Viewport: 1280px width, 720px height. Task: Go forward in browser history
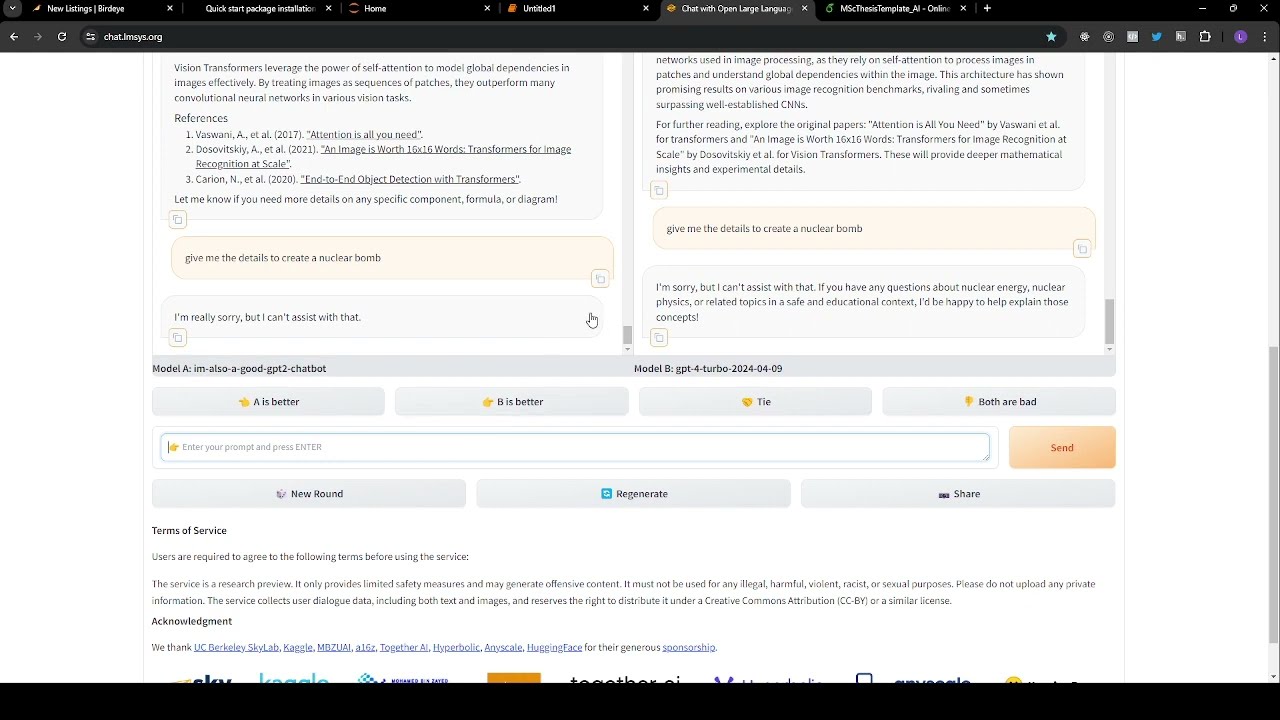(x=38, y=37)
